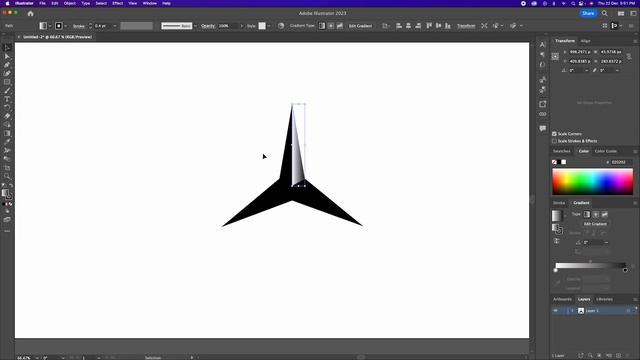Screen dimensions: 640x360
Task: Select the black gradient stop
Action: 625,270
